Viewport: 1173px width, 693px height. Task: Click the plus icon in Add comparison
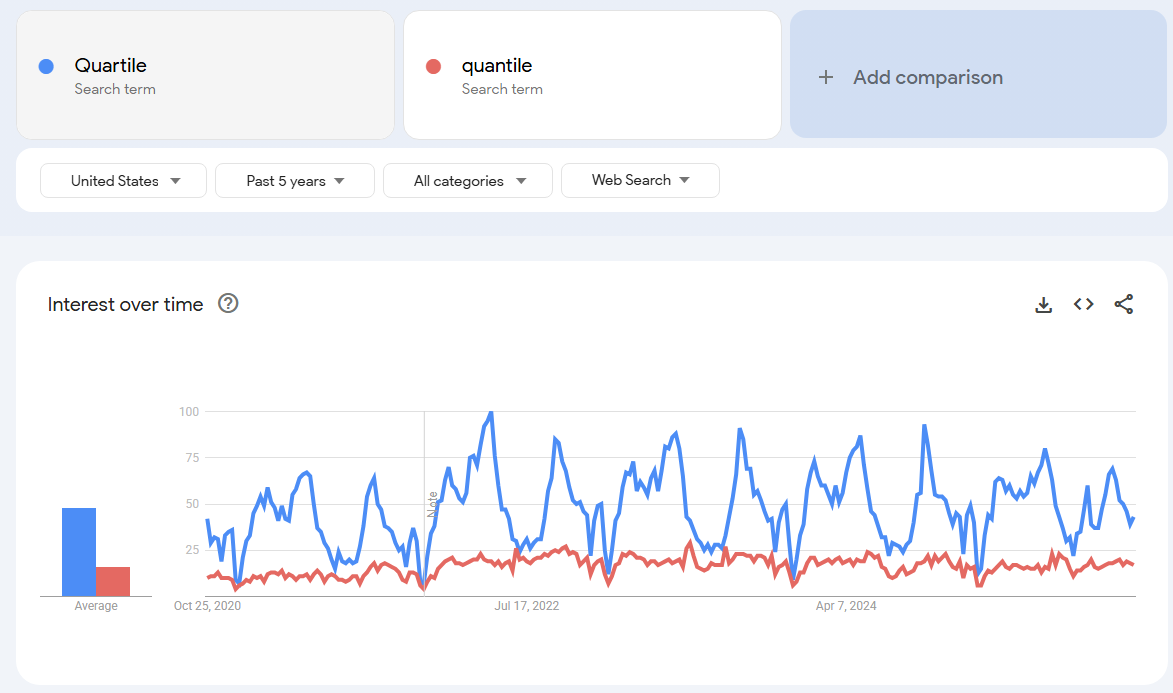click(x=825, y=77)
